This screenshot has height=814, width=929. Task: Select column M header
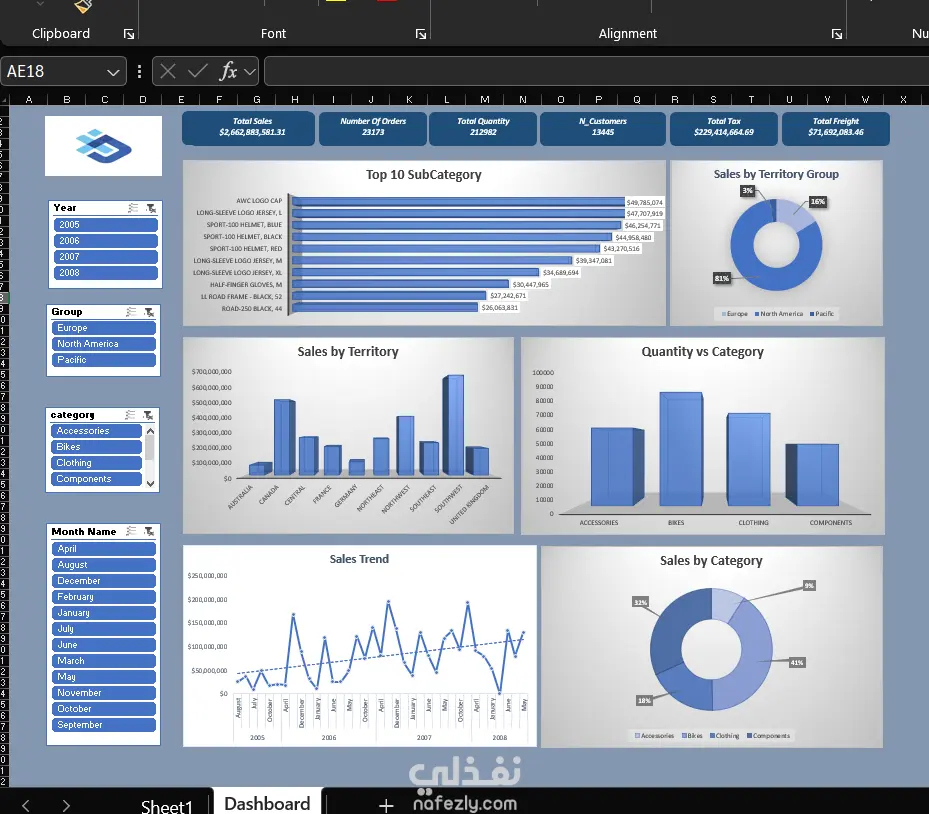(485, 100)
